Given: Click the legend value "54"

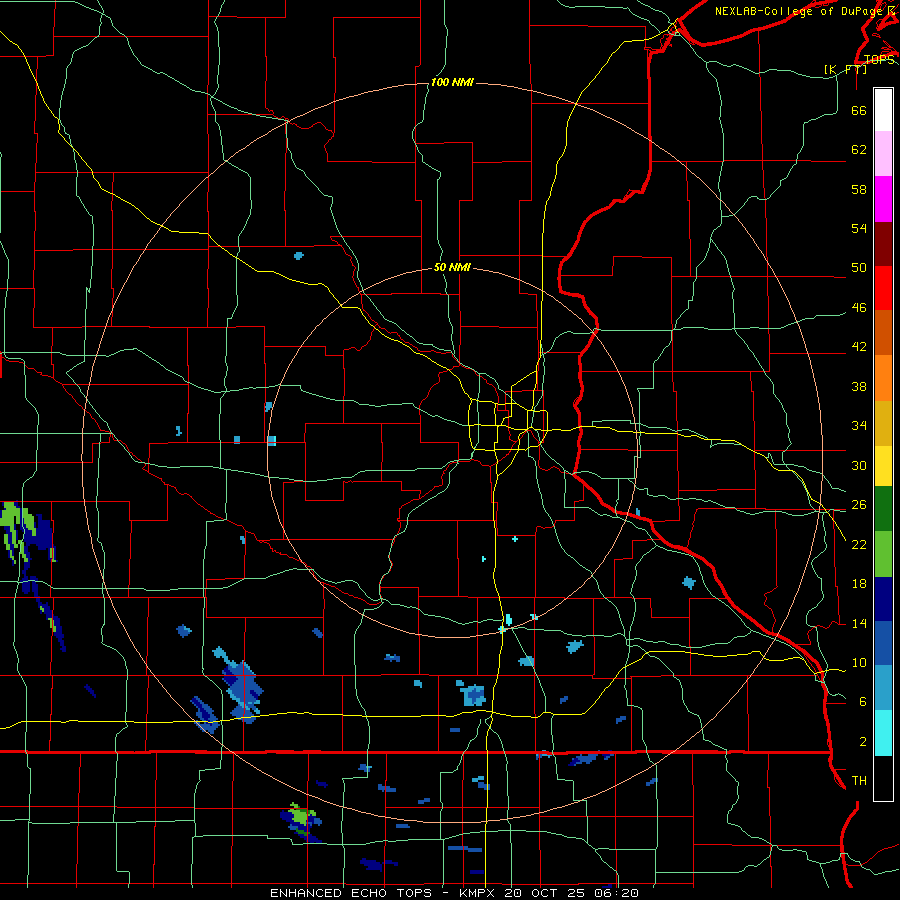Looking at the screenshot, I should 859,228.
